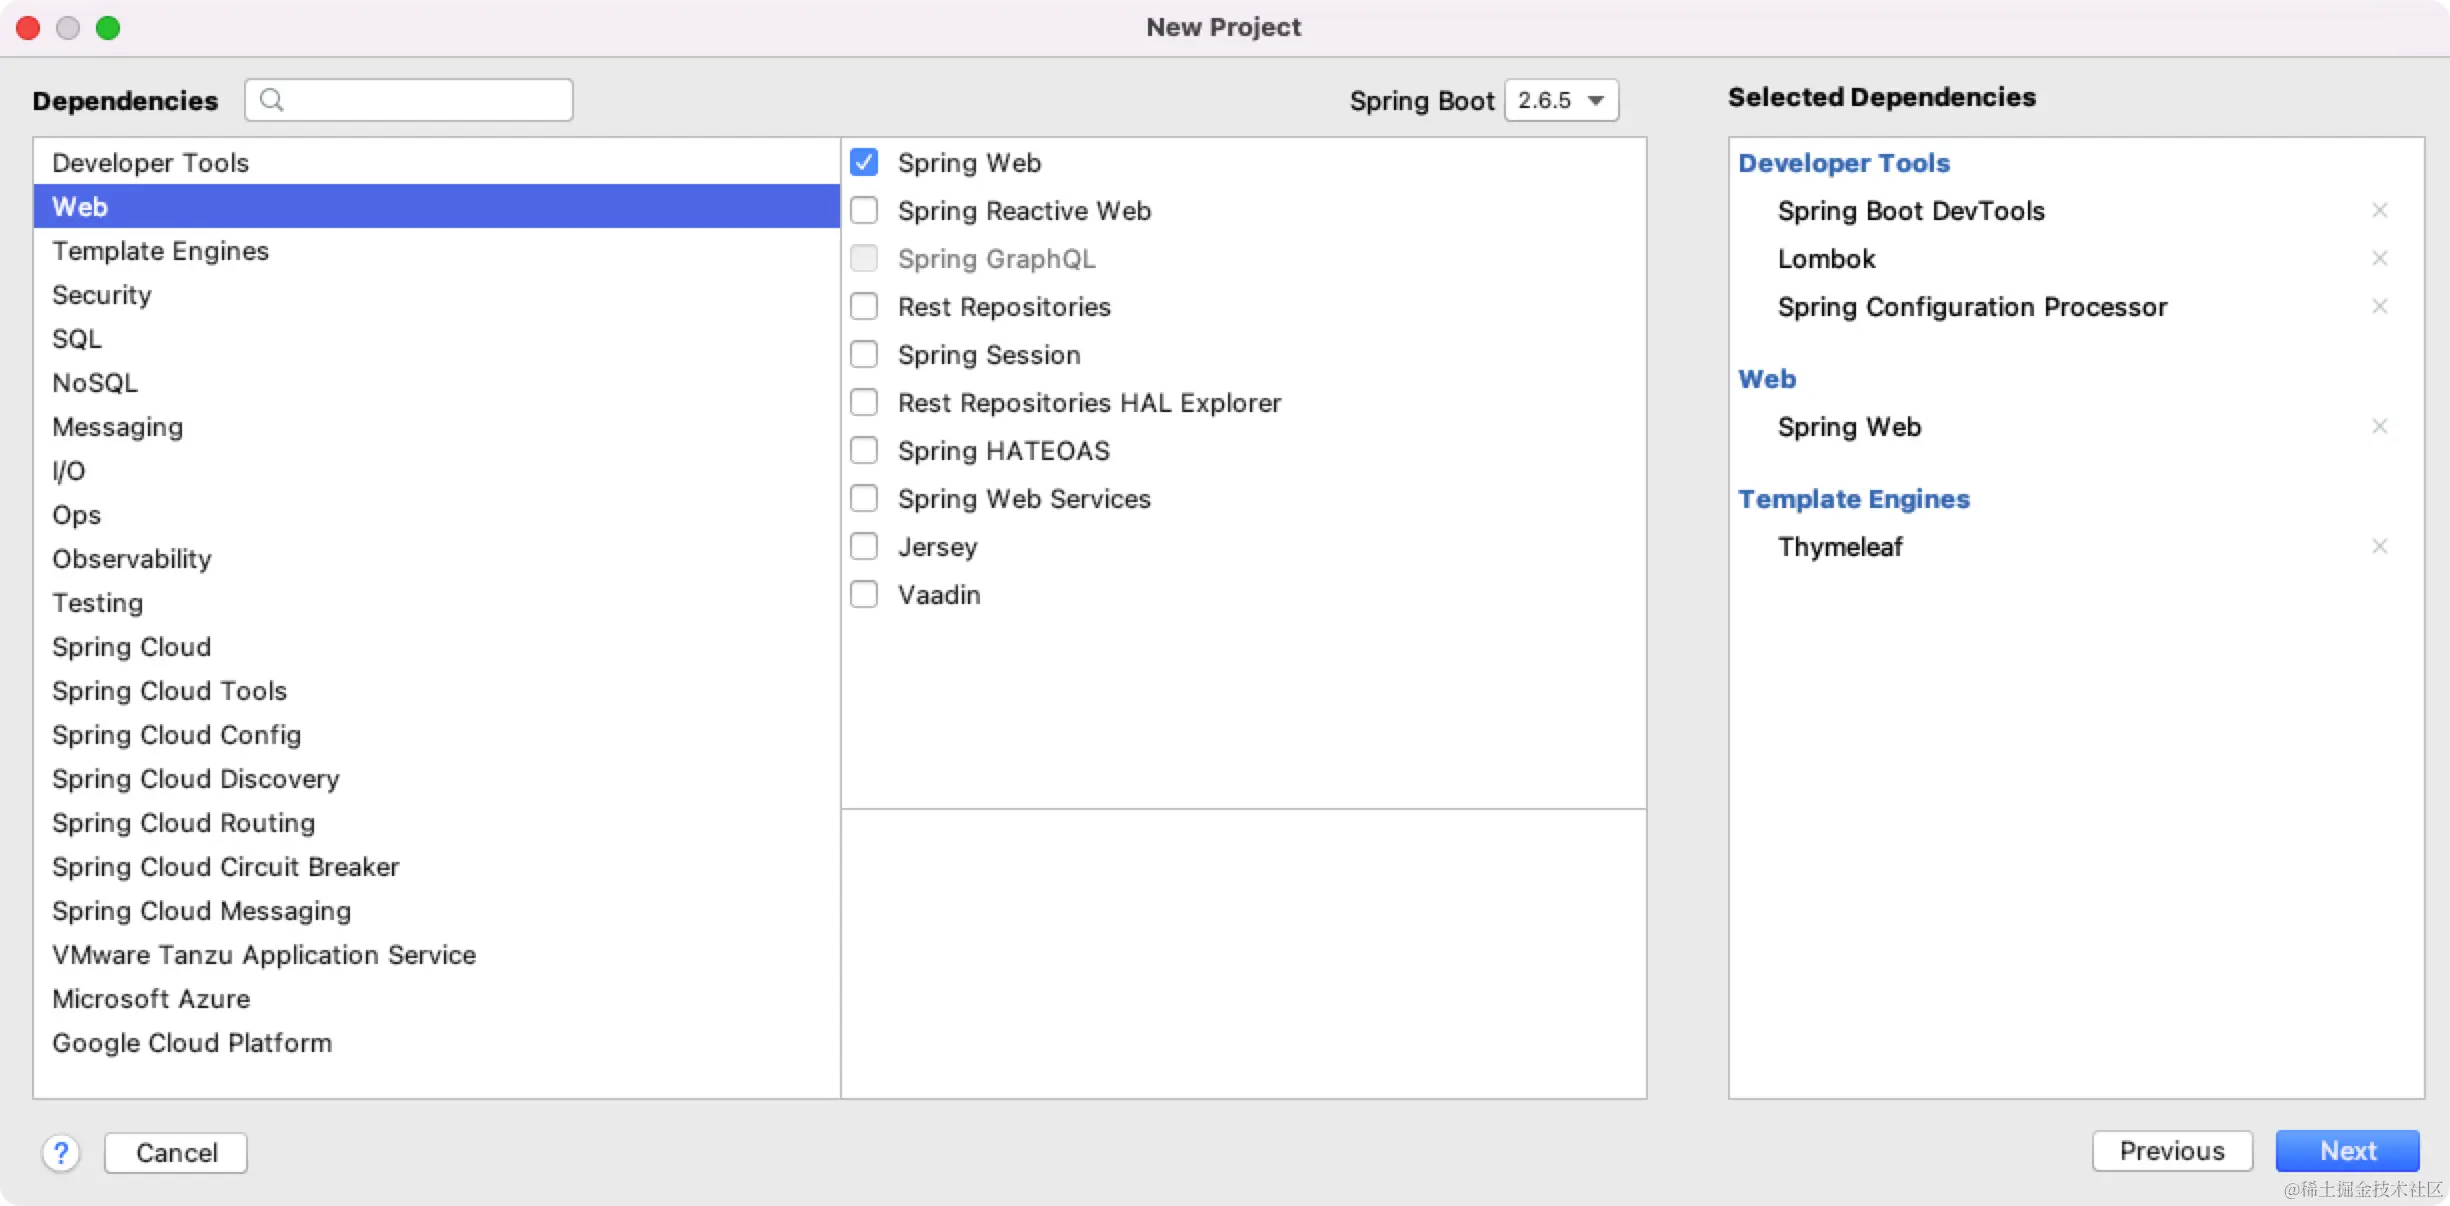The width and height of the screenshot is (2450, 1206).
Task: Remove Lombok using its X icon
Action: tap(2379, 258)
